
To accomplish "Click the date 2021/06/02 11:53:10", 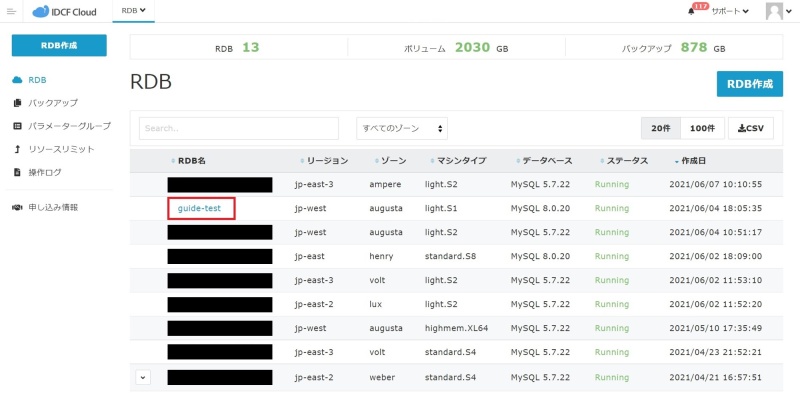I will [715, 280].
